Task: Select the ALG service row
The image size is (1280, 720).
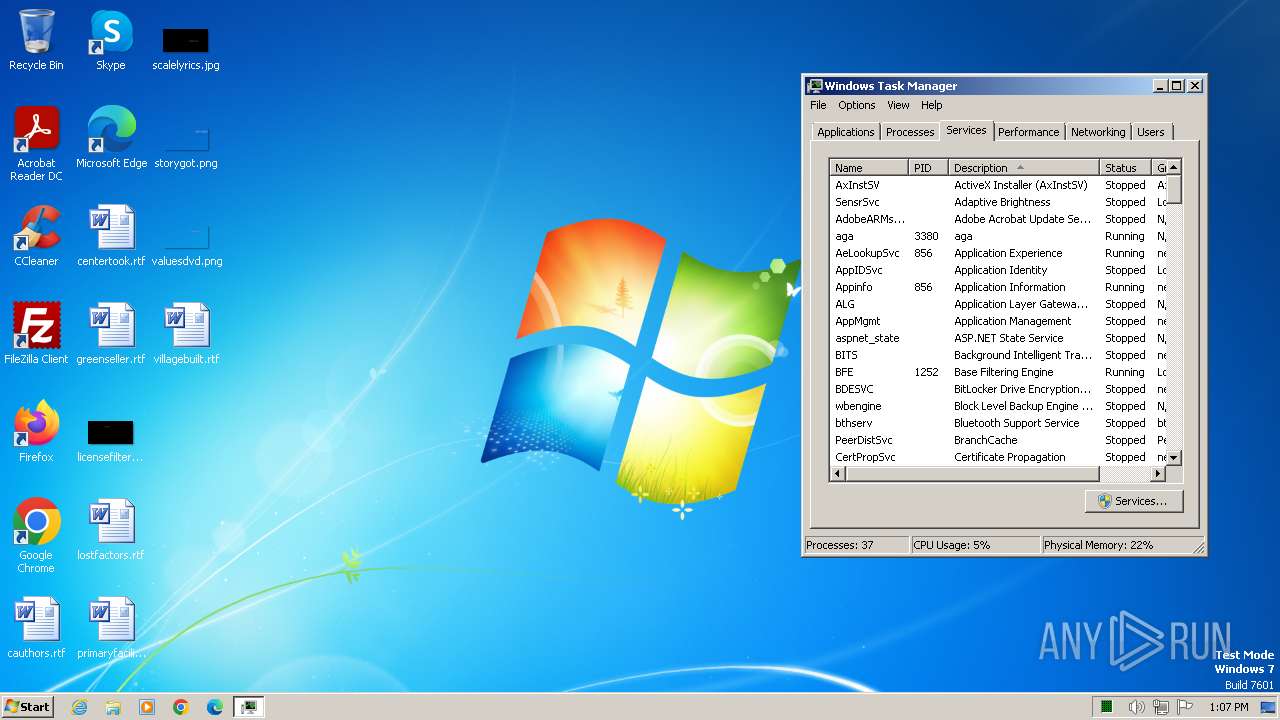Action: [998, 304]
